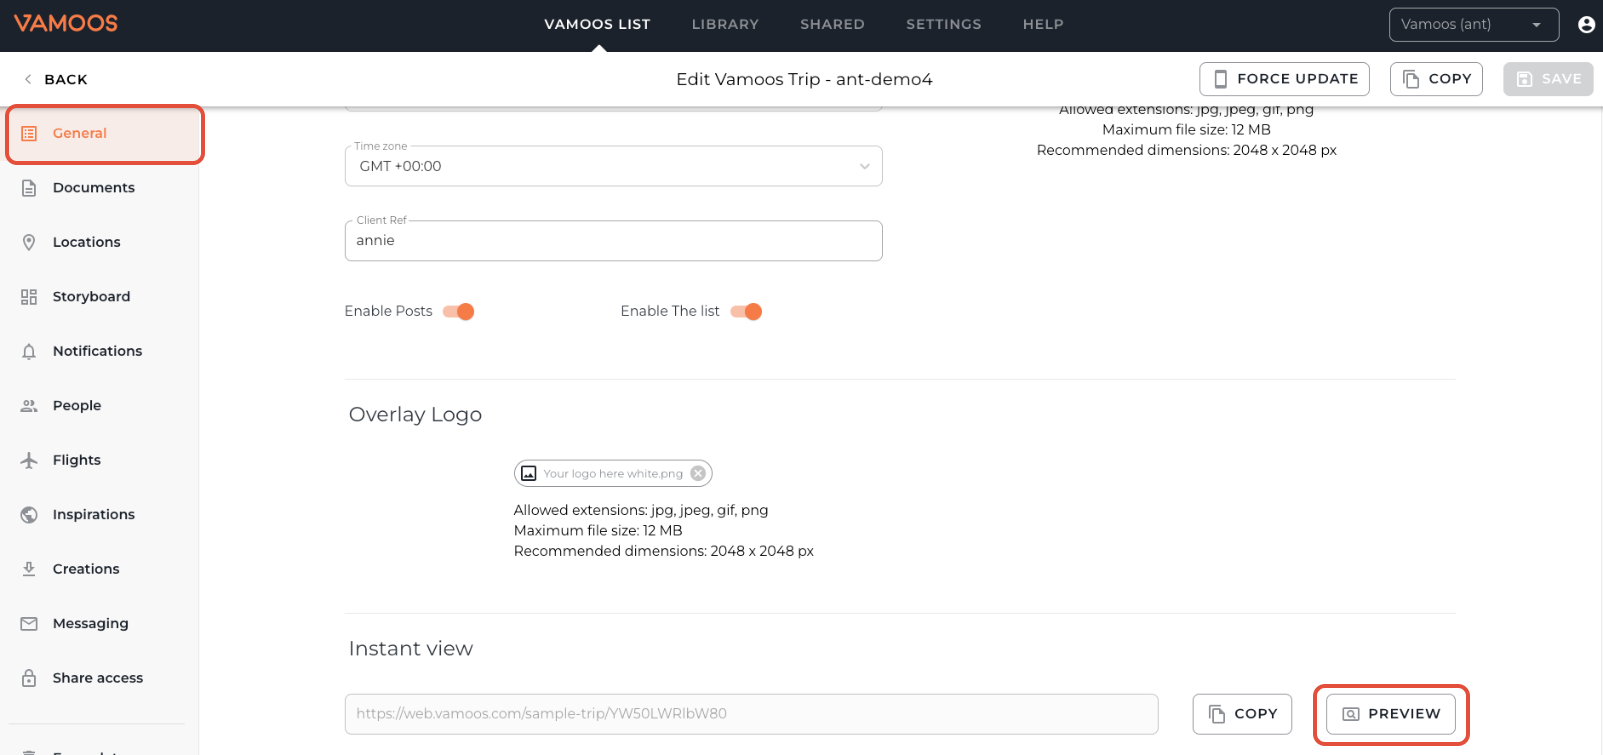Select the Storyboard grid icon
The width and height of the screenshot is (1603, 755).
[29, 297]
